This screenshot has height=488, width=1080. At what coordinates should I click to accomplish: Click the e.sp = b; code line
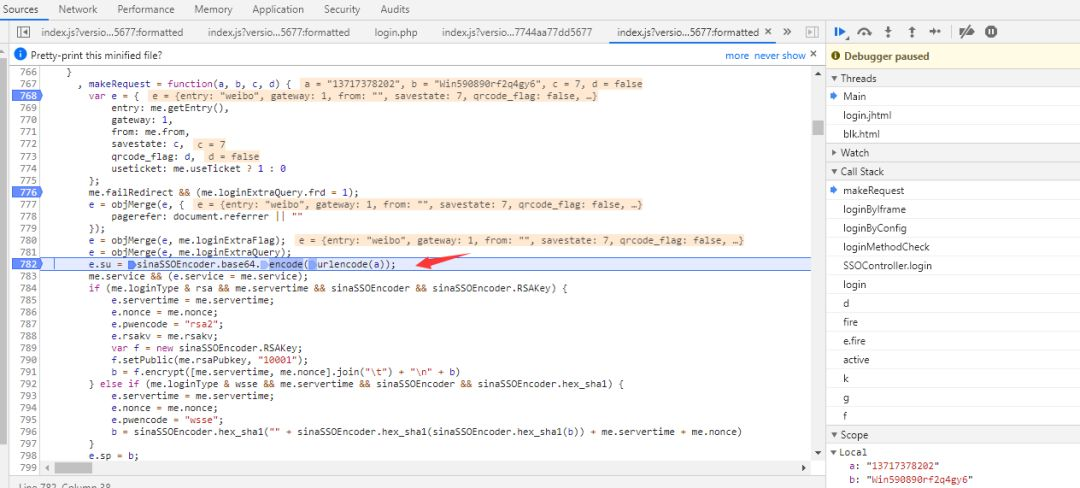coord(114,456)
